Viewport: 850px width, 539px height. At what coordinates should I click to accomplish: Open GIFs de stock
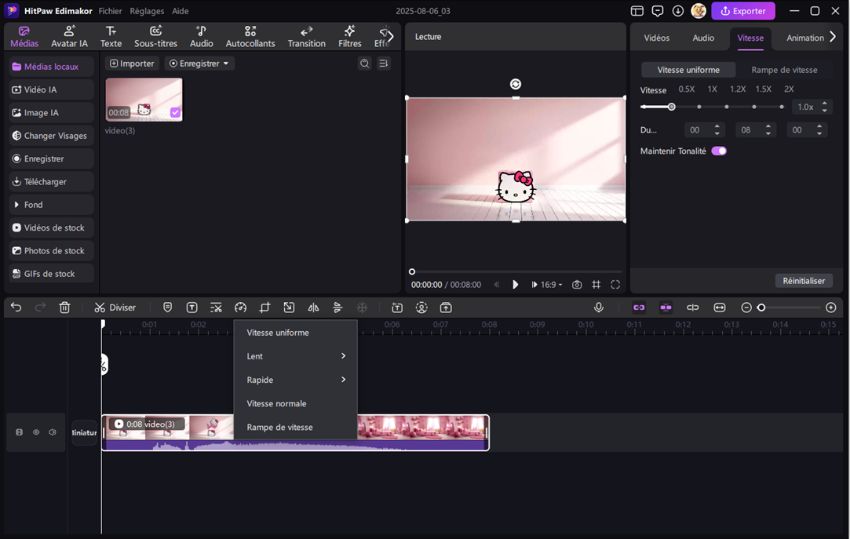click(51, 274)
